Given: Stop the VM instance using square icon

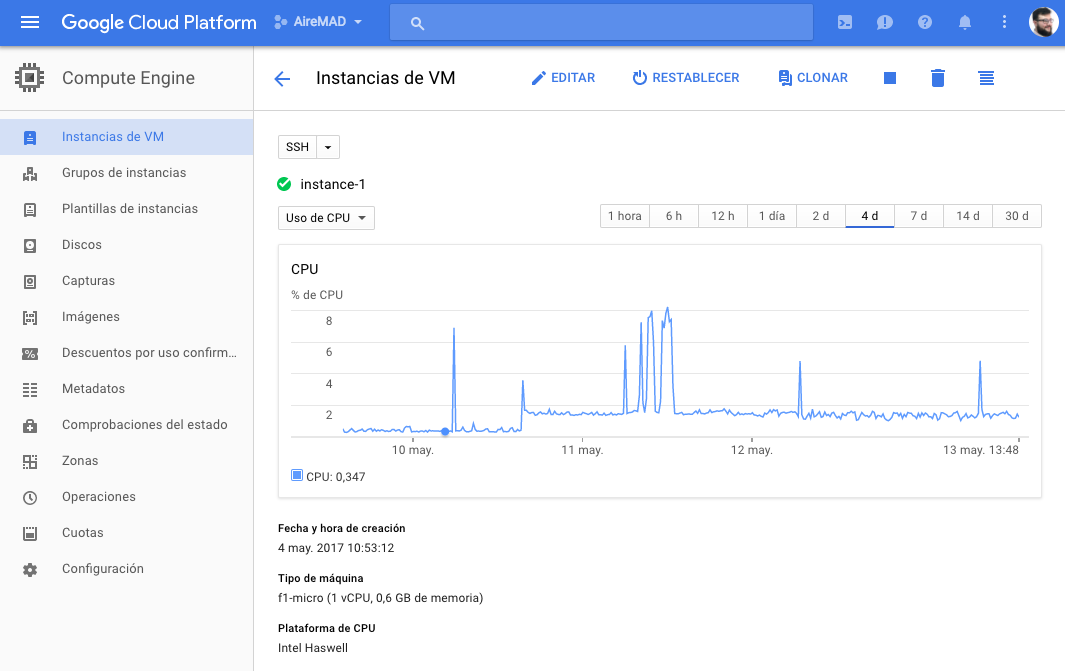Looking at the screenshot, I should 890,78.
